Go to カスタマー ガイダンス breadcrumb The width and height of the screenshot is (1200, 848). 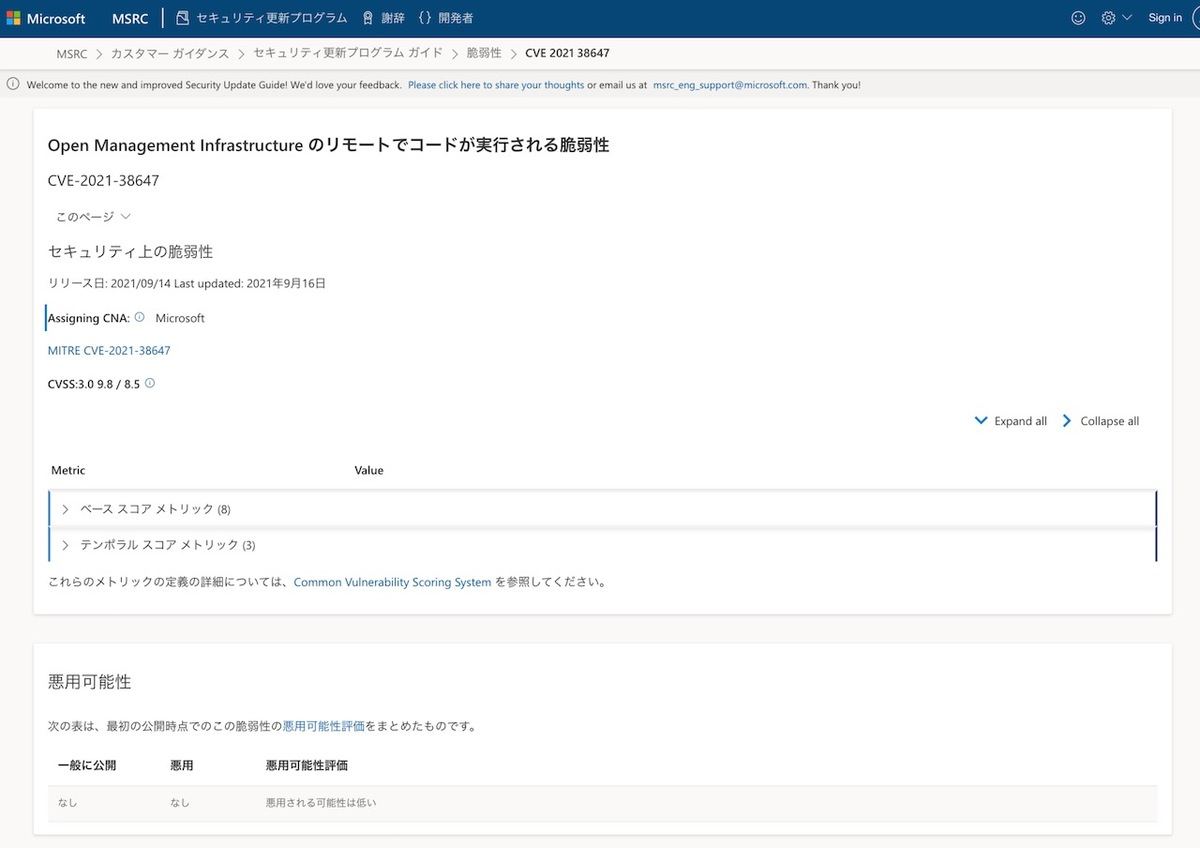(170, 54)
